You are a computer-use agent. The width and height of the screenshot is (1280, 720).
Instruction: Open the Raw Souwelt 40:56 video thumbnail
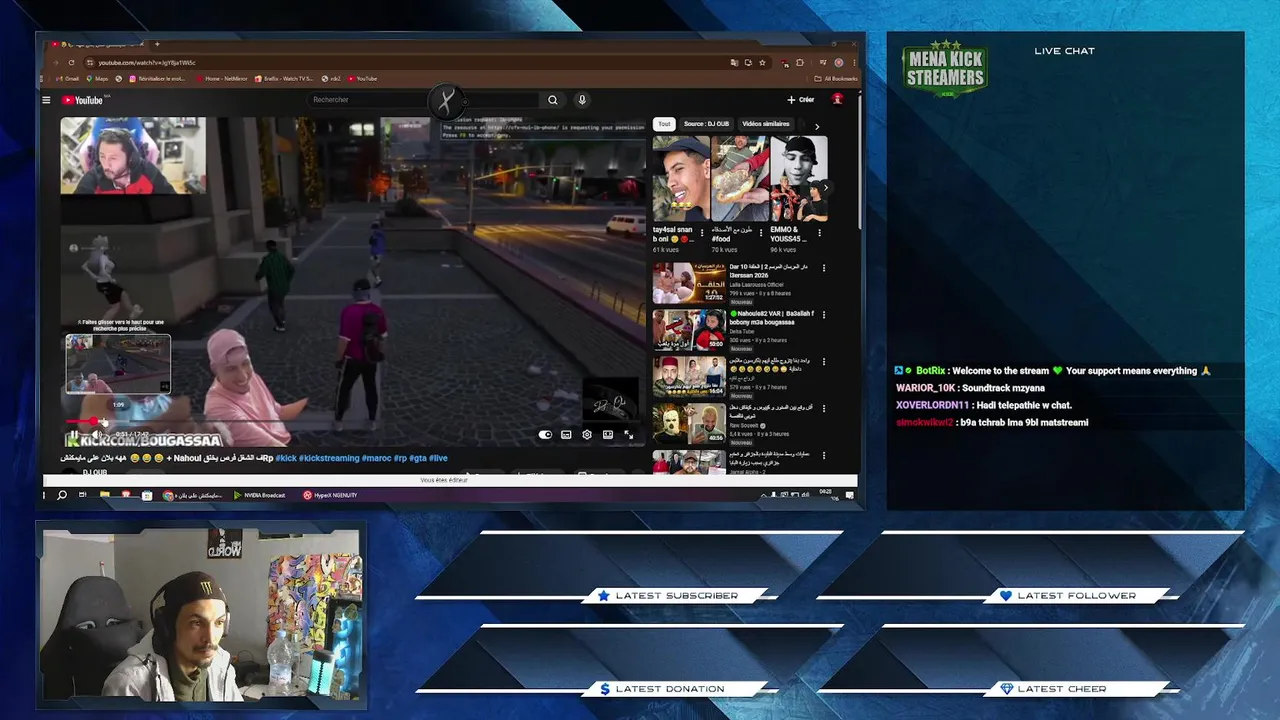[x=689, y=423]
